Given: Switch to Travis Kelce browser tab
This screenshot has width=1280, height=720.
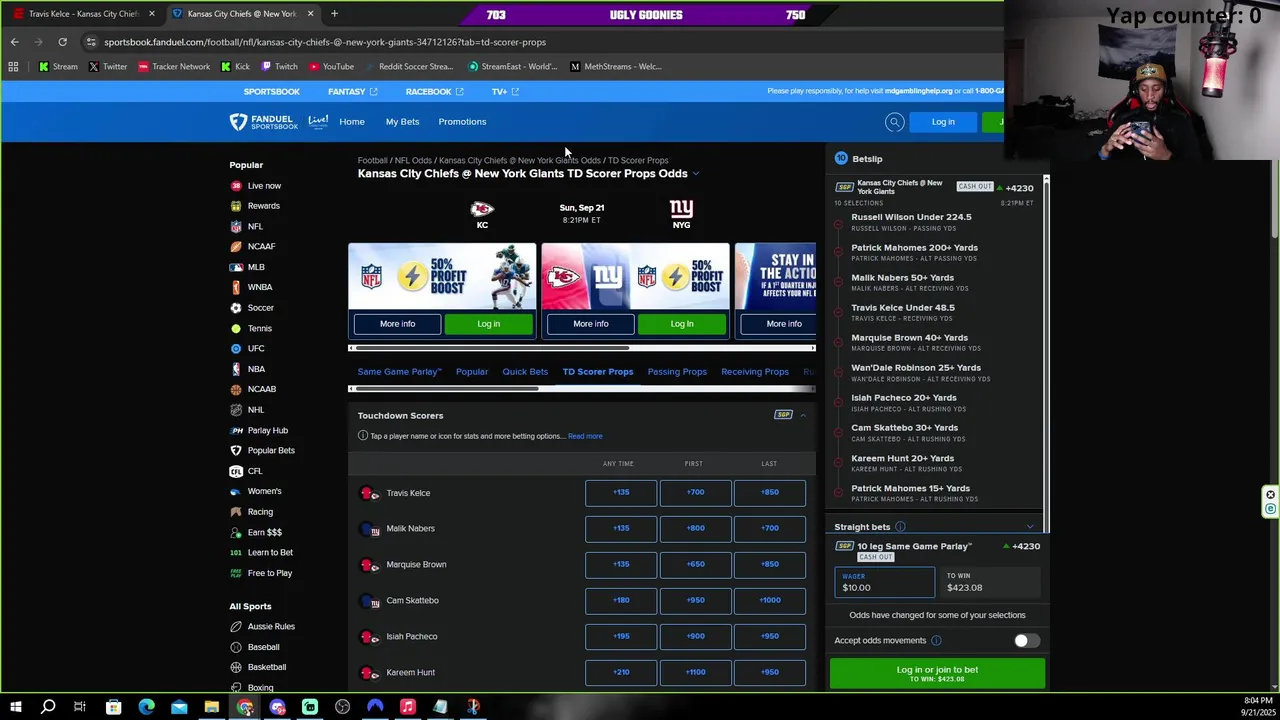Looking at the screenshot, I should (83, 14).
